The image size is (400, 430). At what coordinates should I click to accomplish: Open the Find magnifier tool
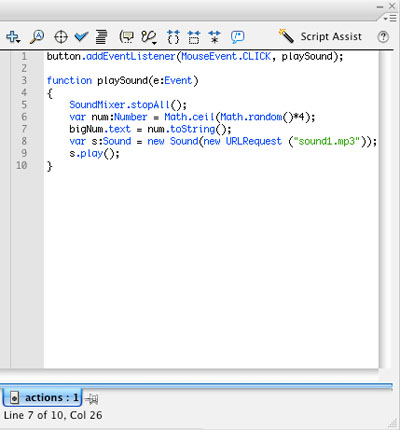tap(37, 36)
